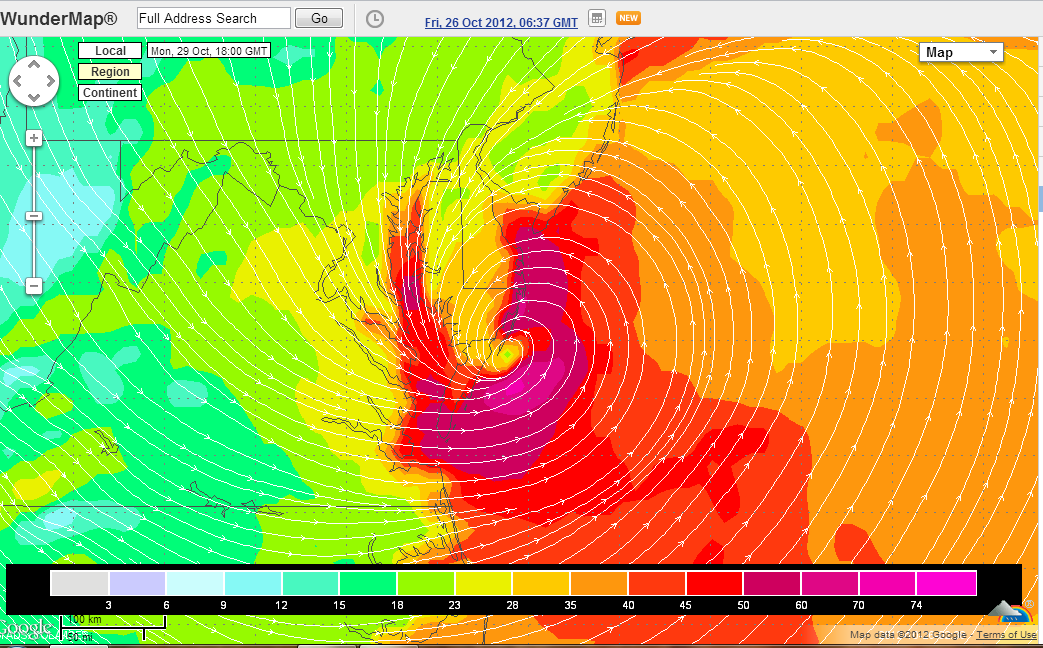Viewport: 1043px width, 648px height.
Task: Click the Map data ©2012 Google text
Action: click(x=908, y=635)
